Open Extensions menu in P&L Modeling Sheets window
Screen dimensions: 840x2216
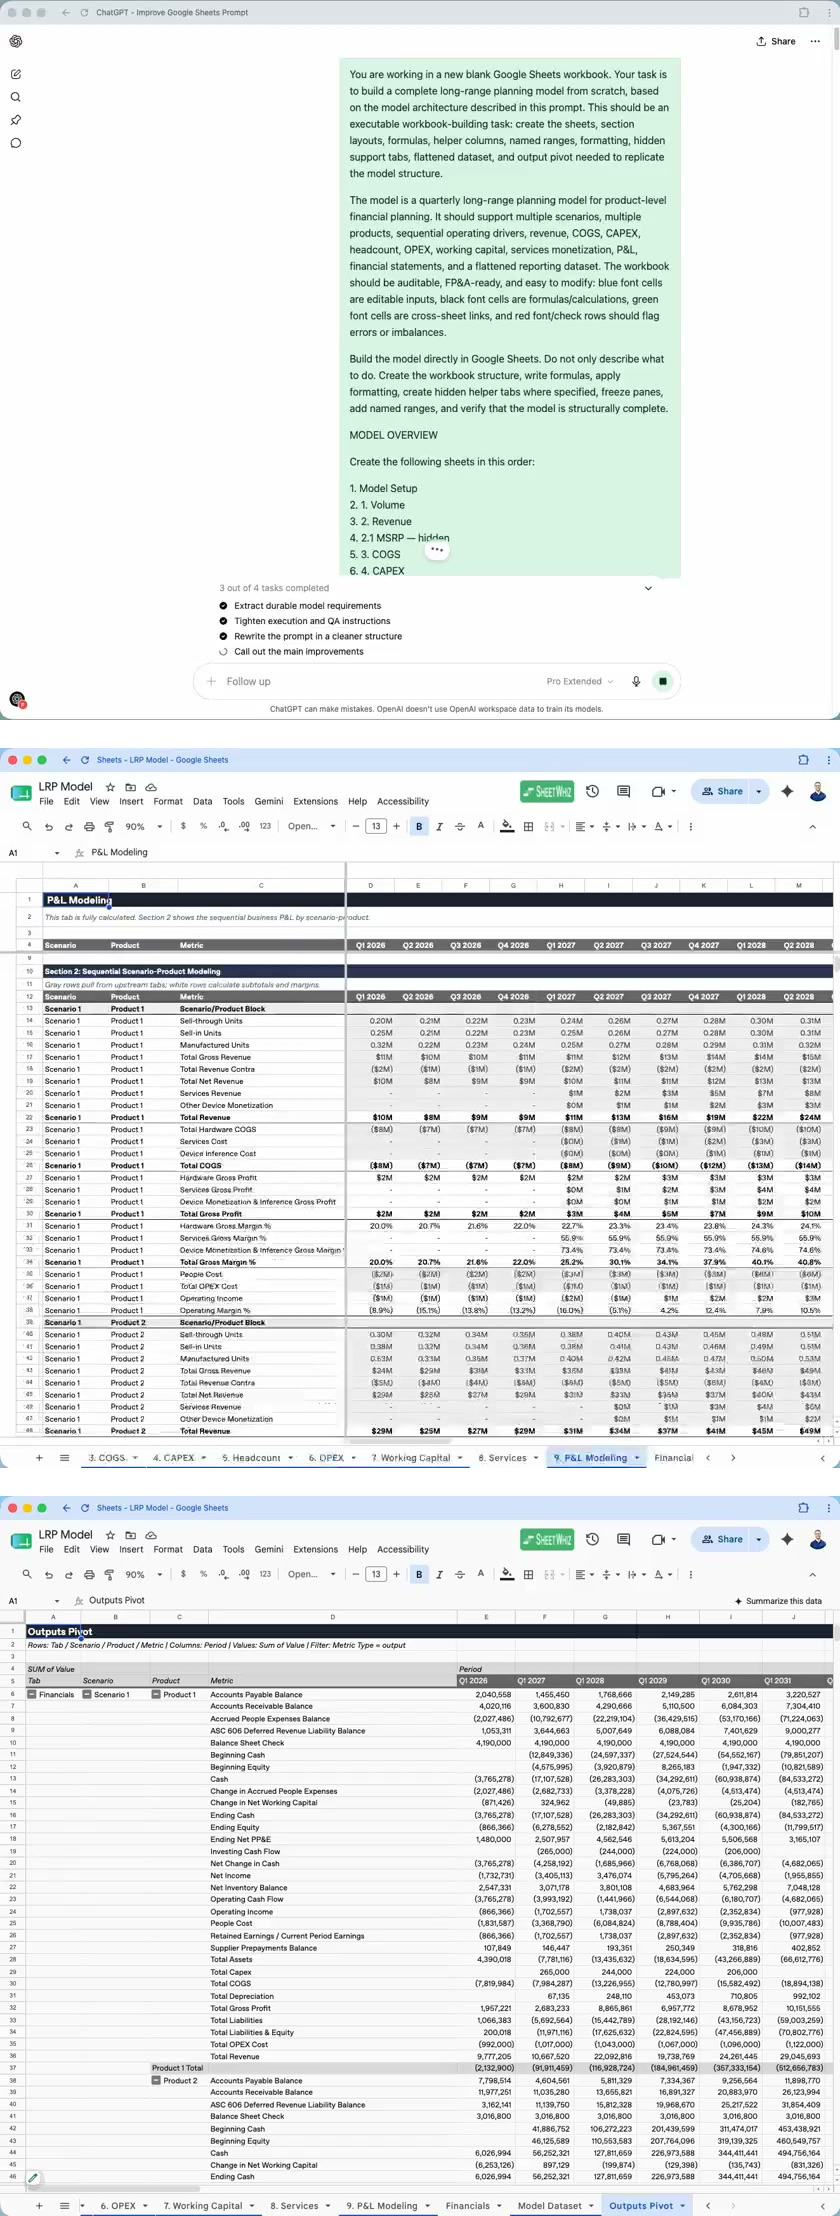click(316, 801)
